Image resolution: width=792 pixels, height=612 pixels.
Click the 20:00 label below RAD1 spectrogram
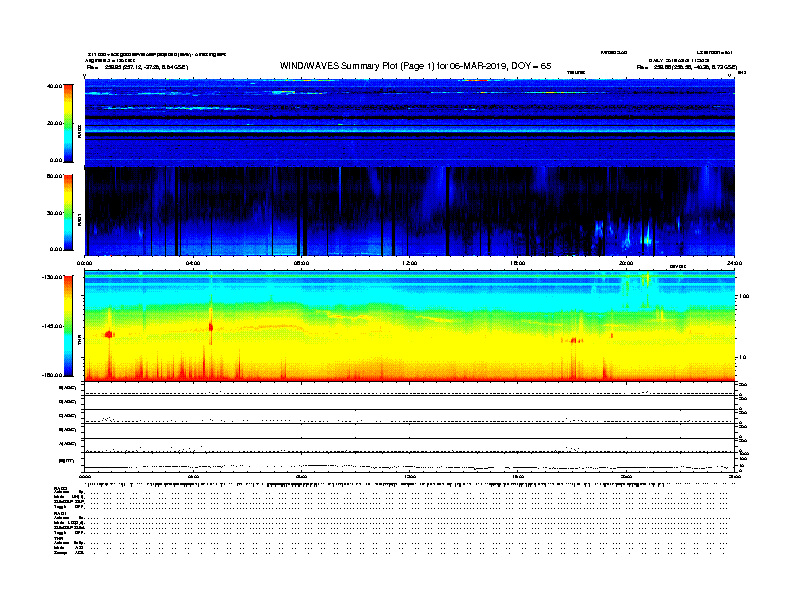pyautogui.click(x=626, y=263)
